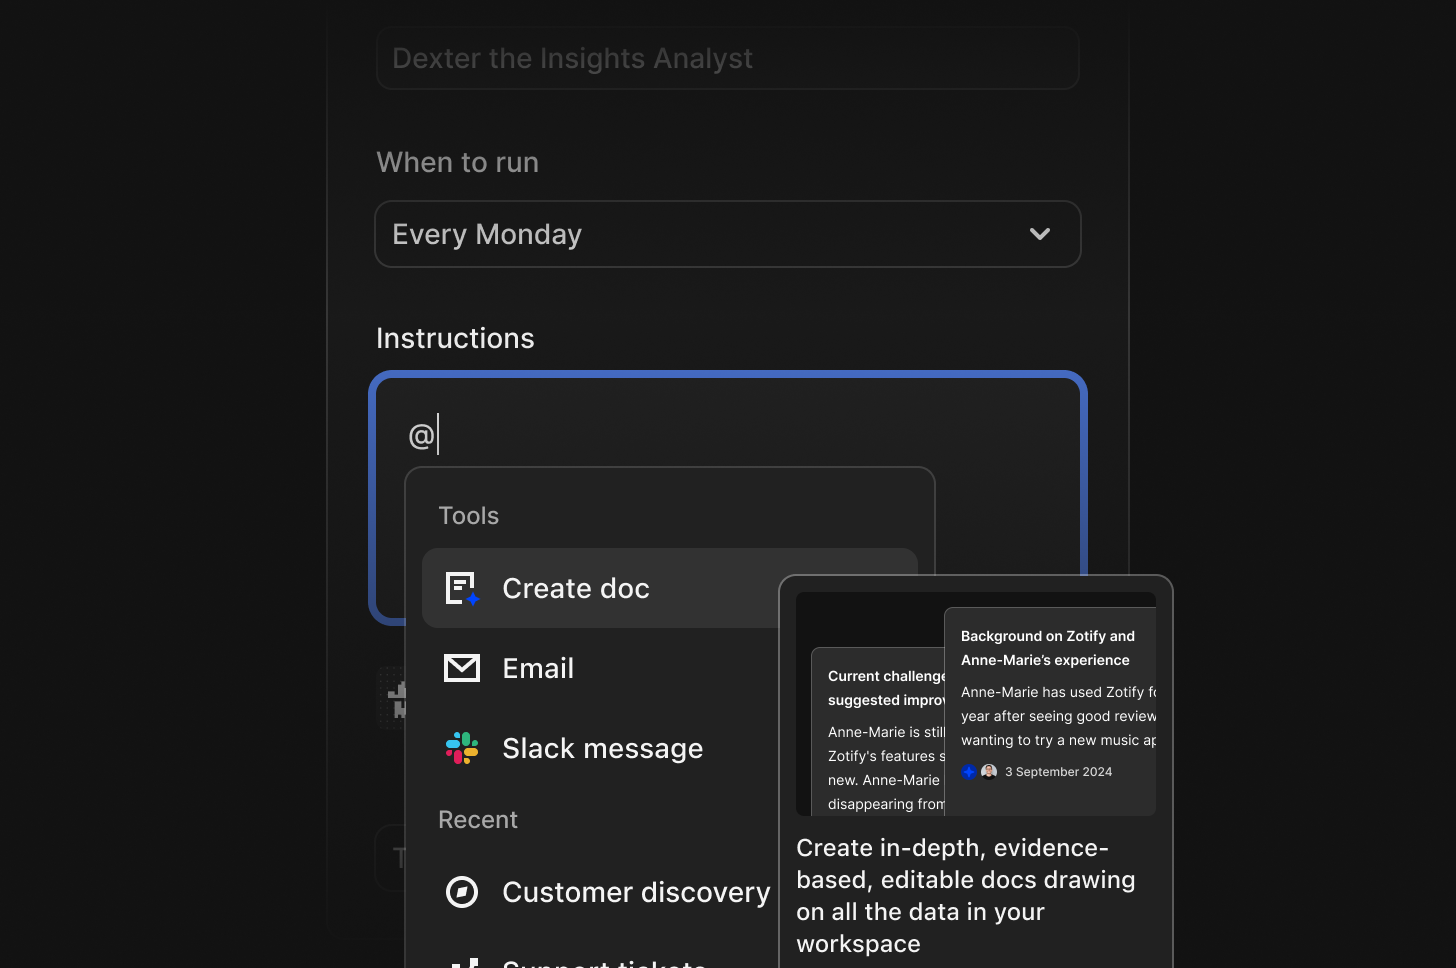This screenshot has height=968, width=1456.
Task: Open the Background on Zotify doc card
Action: [x=1049, y=700]
